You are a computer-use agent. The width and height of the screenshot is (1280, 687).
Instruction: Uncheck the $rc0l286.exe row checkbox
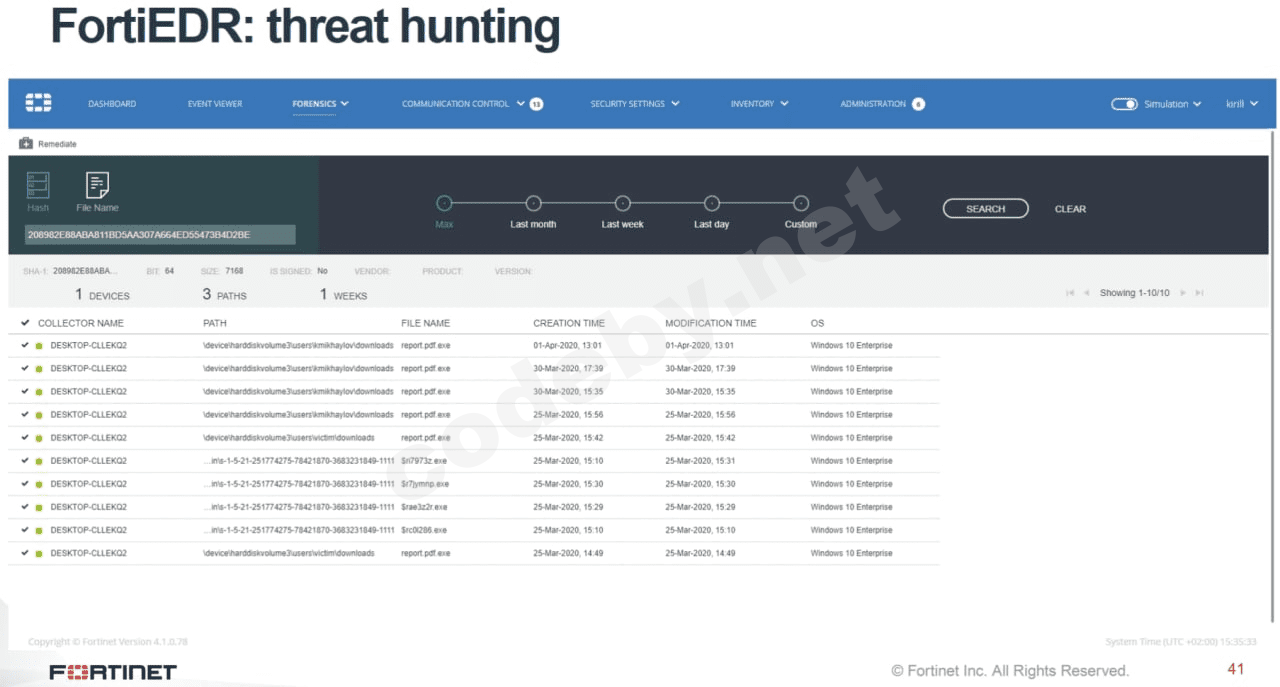click(x=25, y=529)
